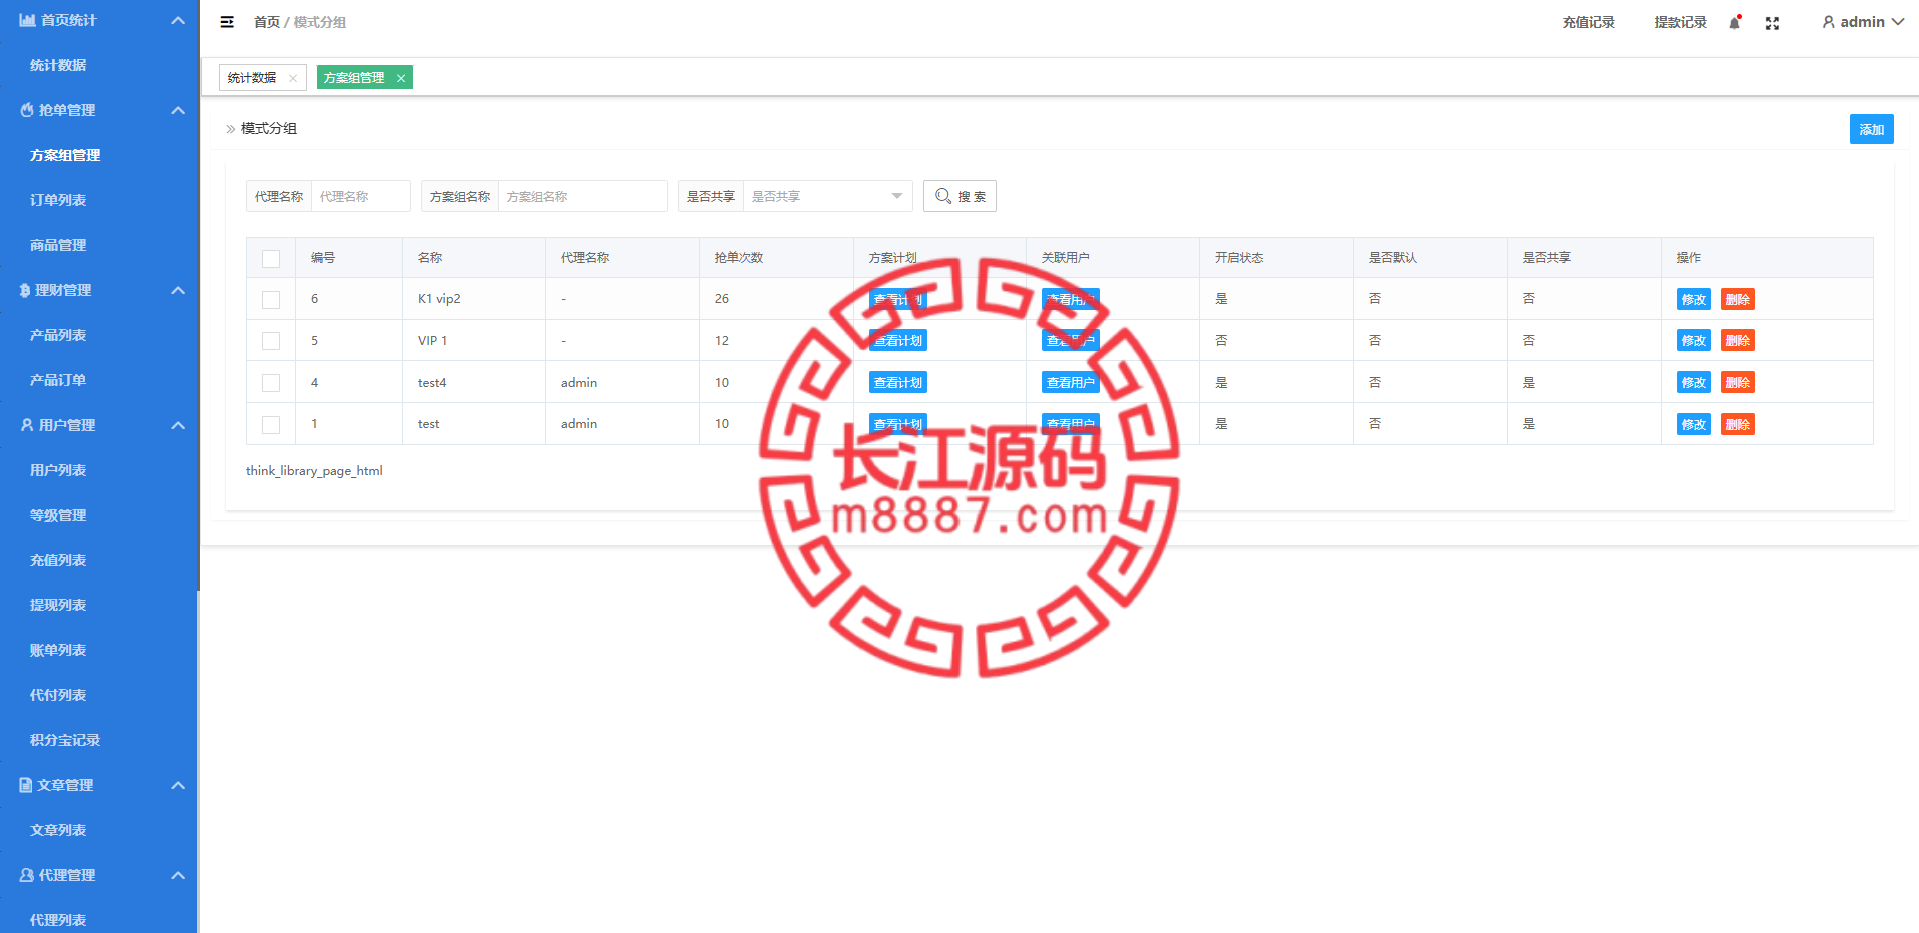This screenshot has width=1919, height=933.
Task: Click the 抢单管理 flame icon
Action: [27, 110]
